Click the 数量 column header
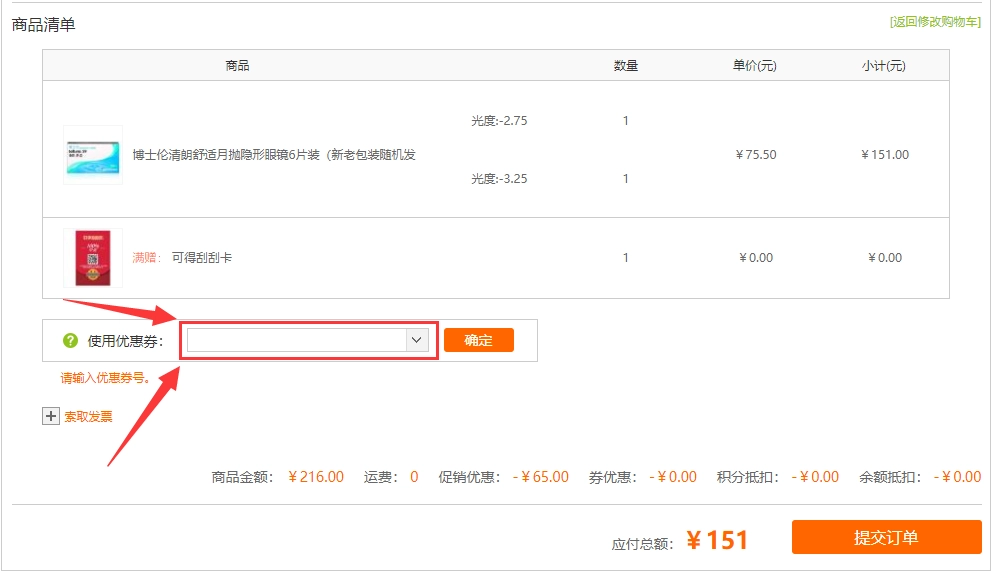 [626, 66]
